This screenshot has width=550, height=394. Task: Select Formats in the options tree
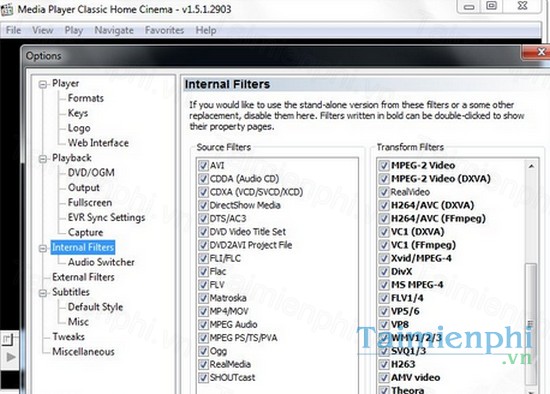tap(86, 98)
